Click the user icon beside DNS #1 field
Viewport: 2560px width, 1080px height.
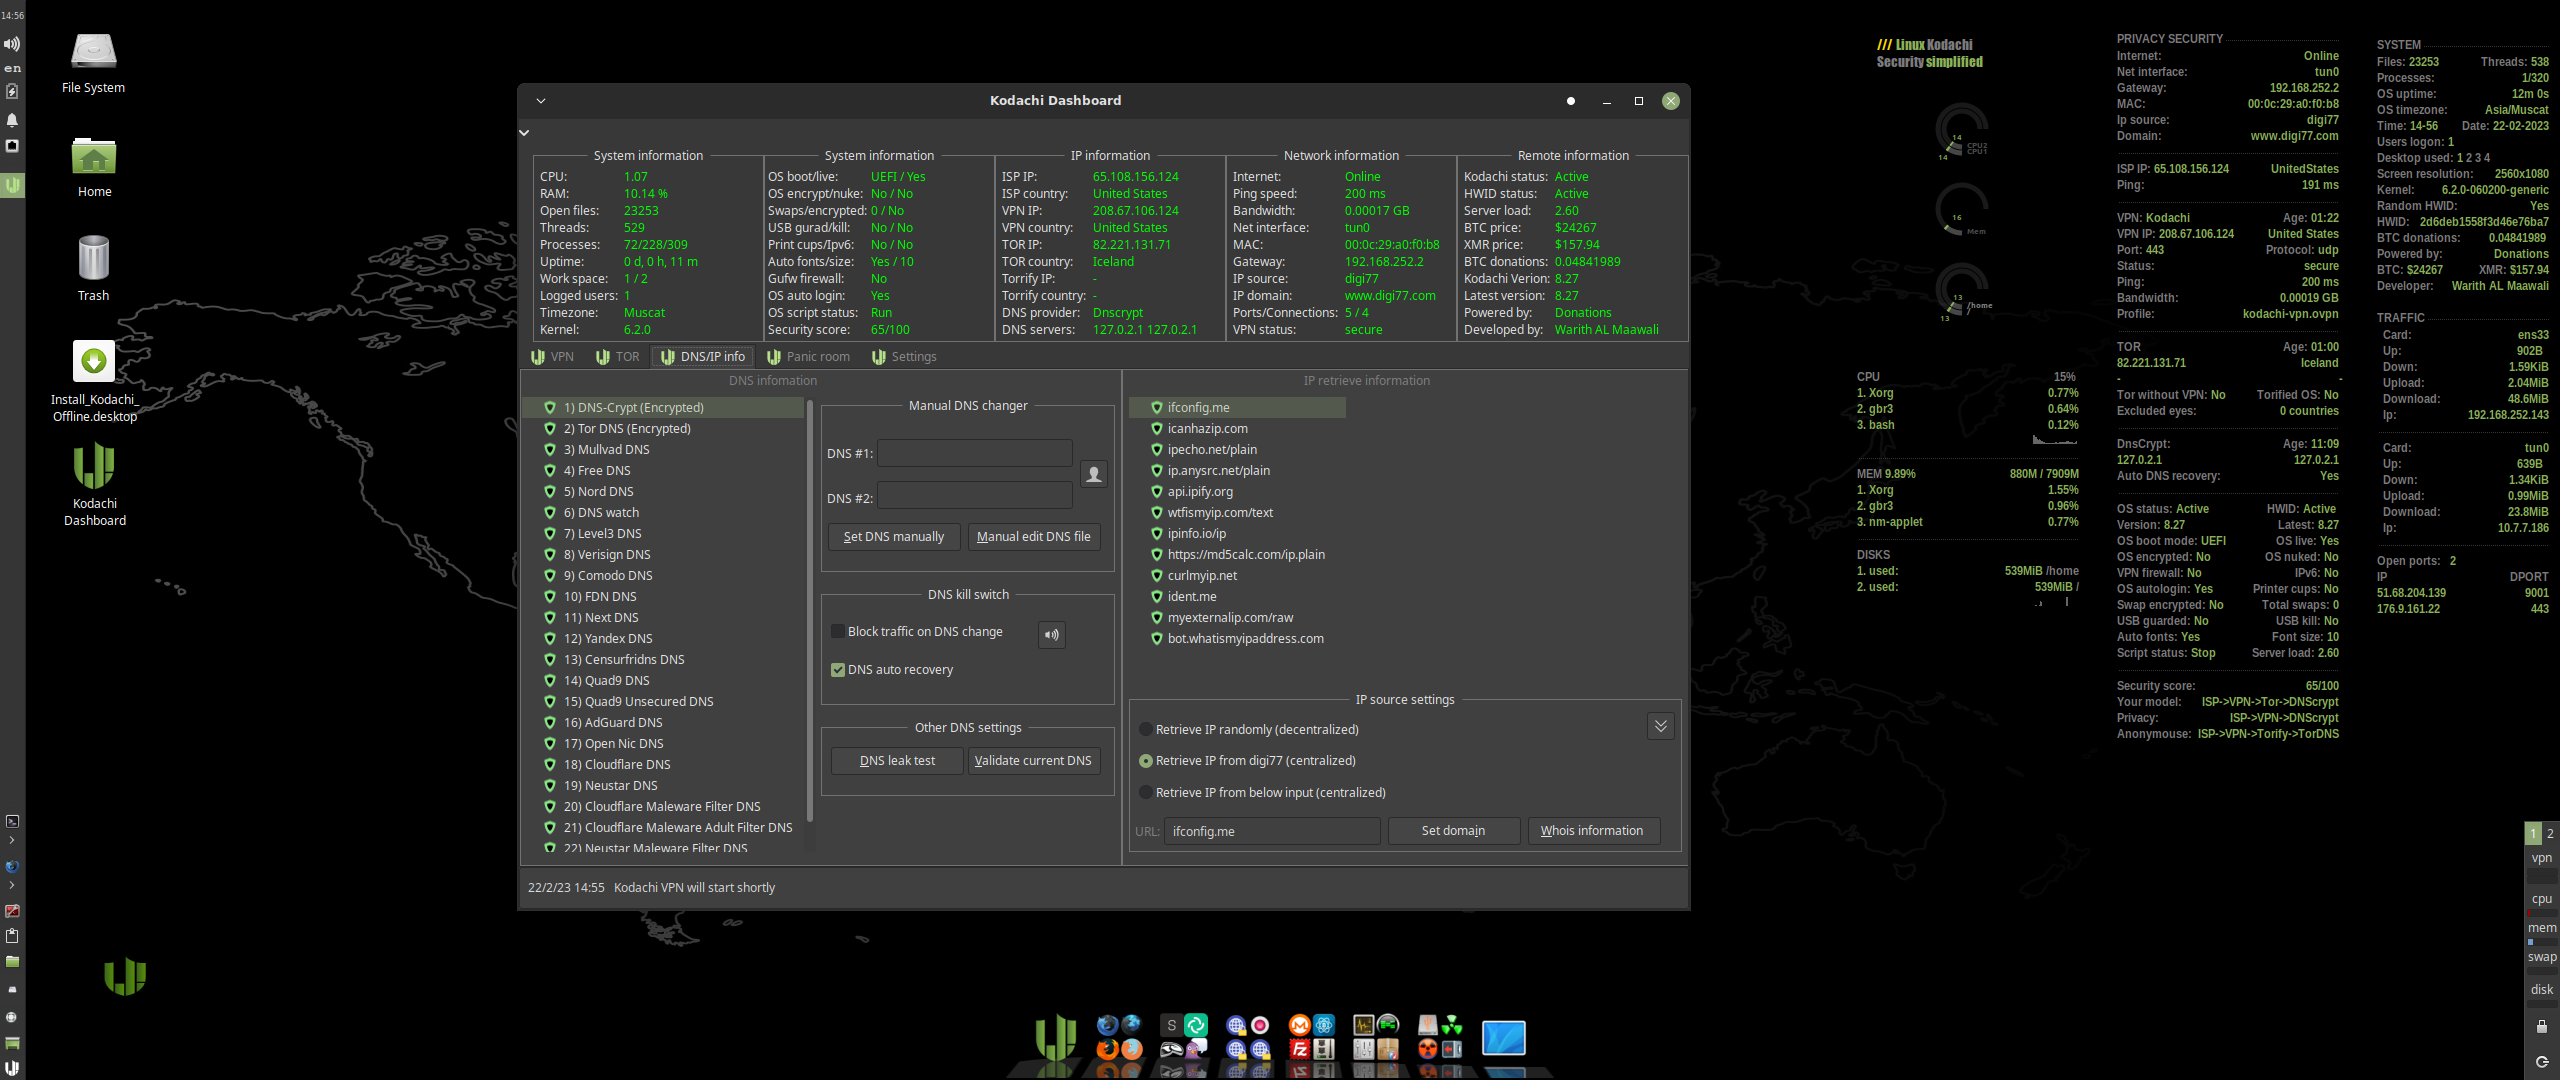[x=1094, y=474]
